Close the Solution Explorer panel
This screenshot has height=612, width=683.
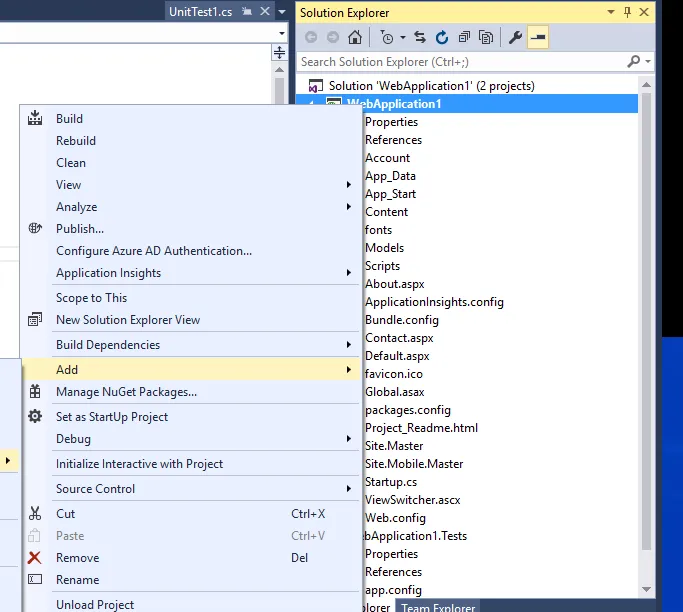click(644, 12)
